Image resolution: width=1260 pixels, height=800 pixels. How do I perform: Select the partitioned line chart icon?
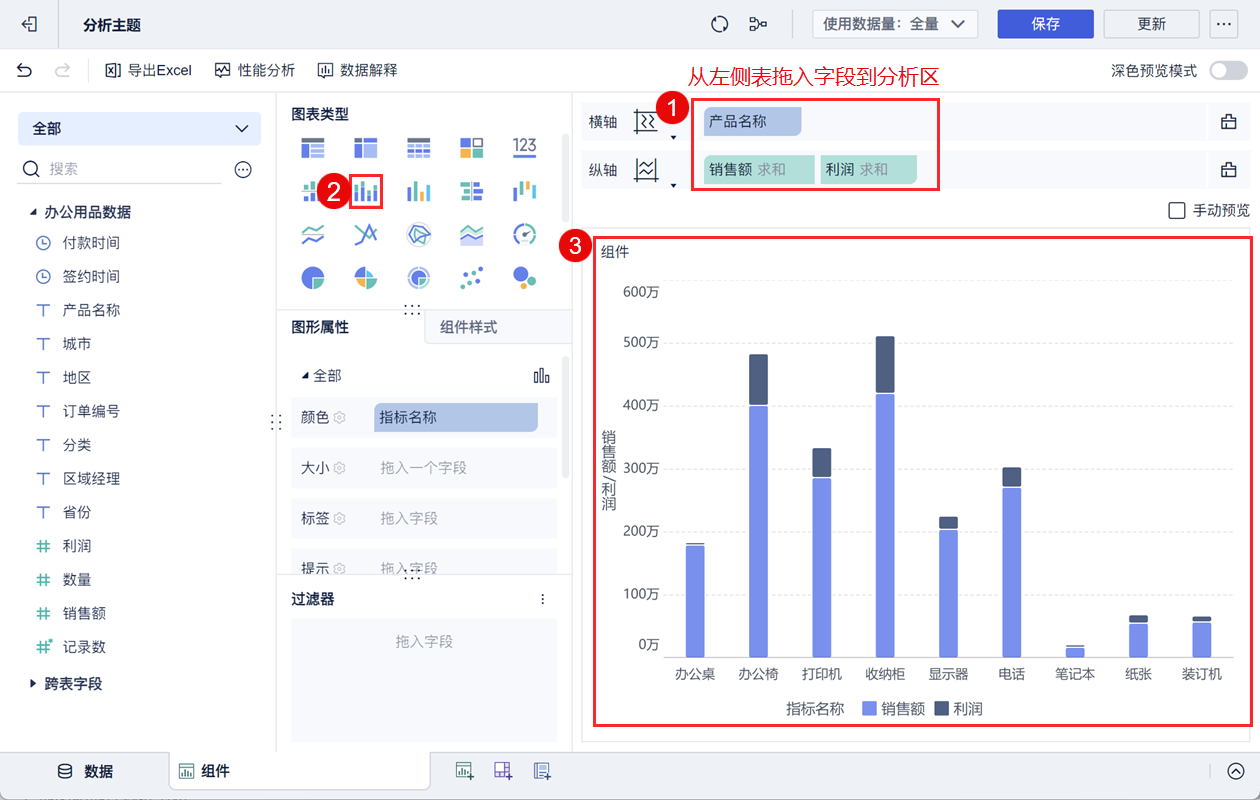[x=313, y=235]
